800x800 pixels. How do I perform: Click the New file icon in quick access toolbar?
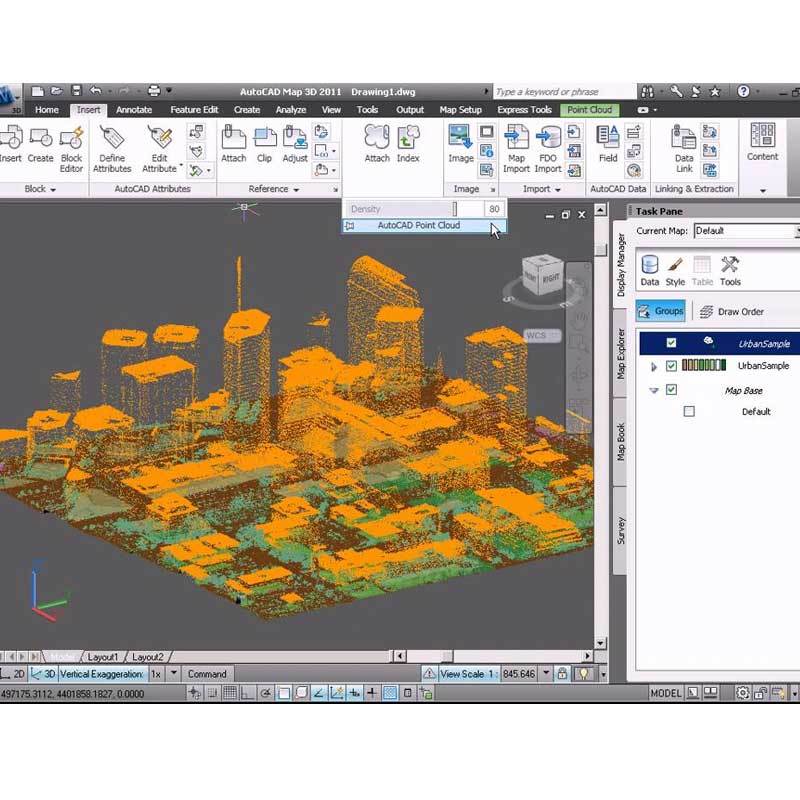pyautogui.click(x=37, y=91)
